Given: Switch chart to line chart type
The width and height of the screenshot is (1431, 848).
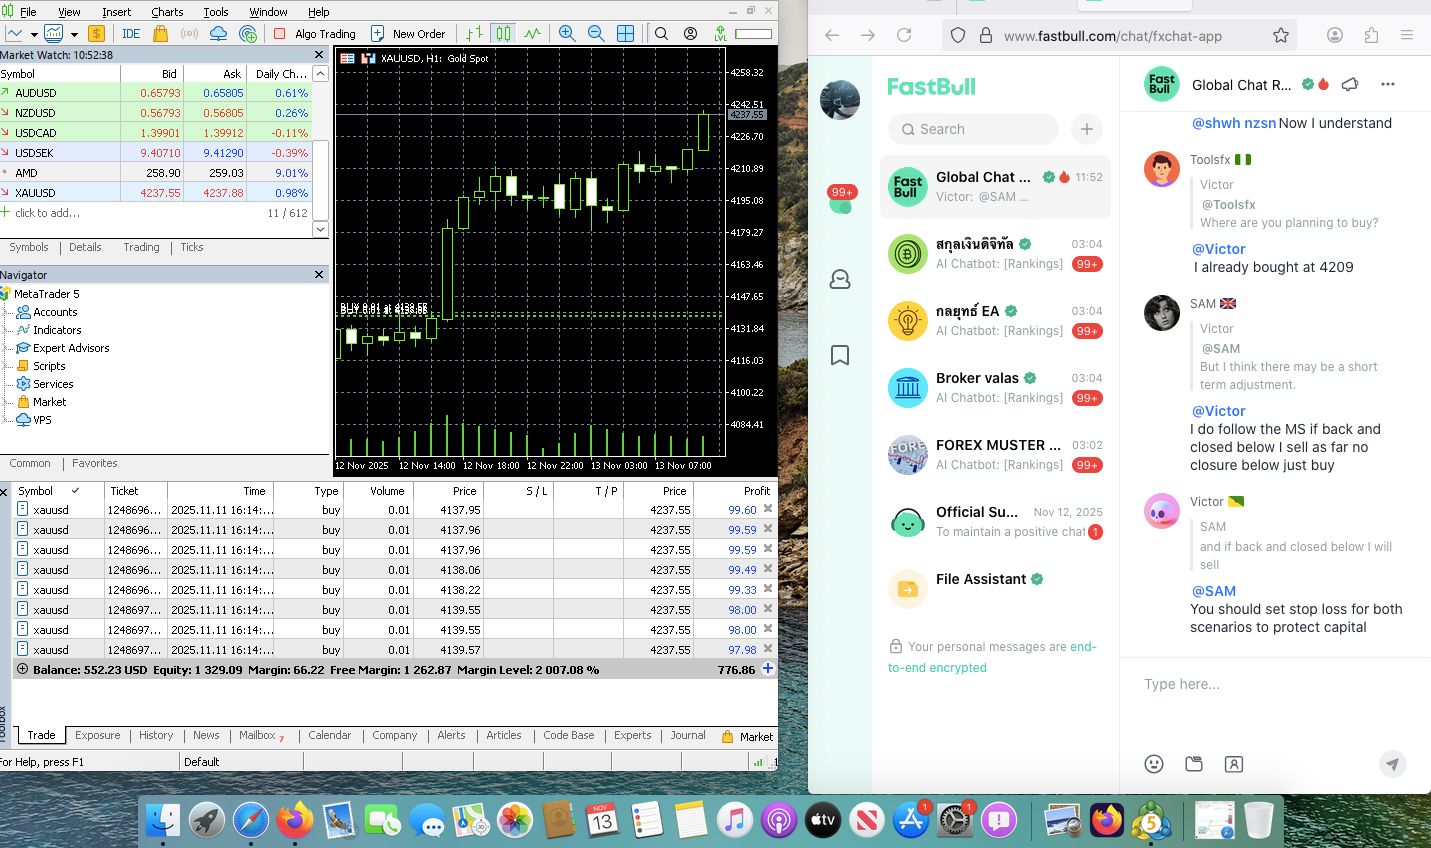Looking at the screenshot, I should (532, 33).
